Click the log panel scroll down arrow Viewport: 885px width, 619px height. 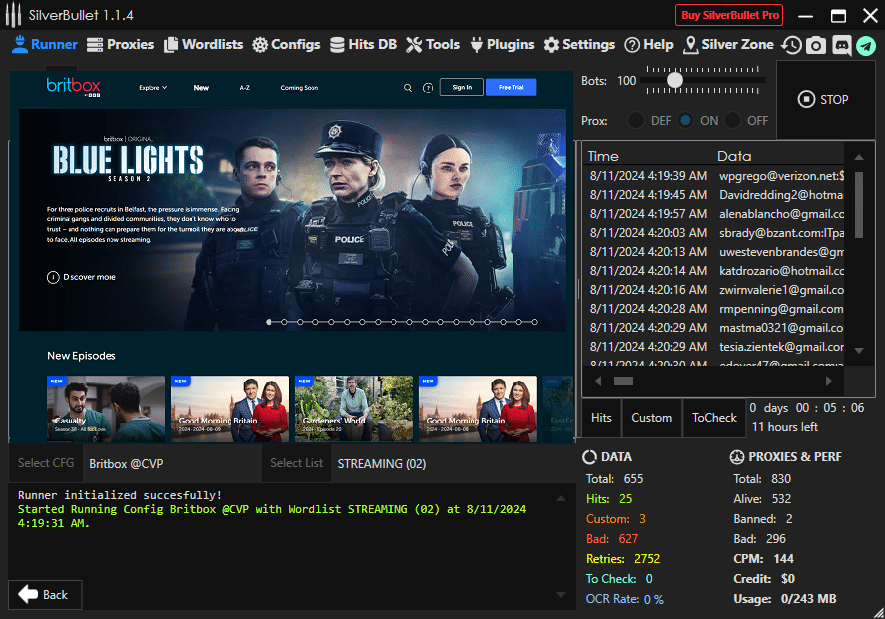[x=560, y=595]
